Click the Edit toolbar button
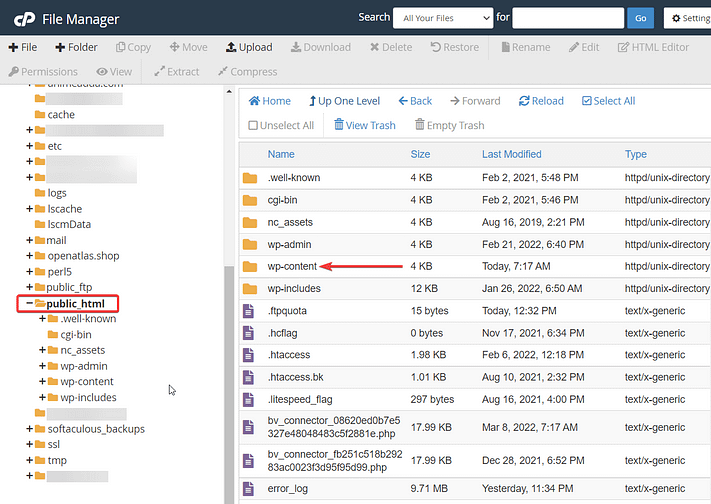 (x=584, y=47)
